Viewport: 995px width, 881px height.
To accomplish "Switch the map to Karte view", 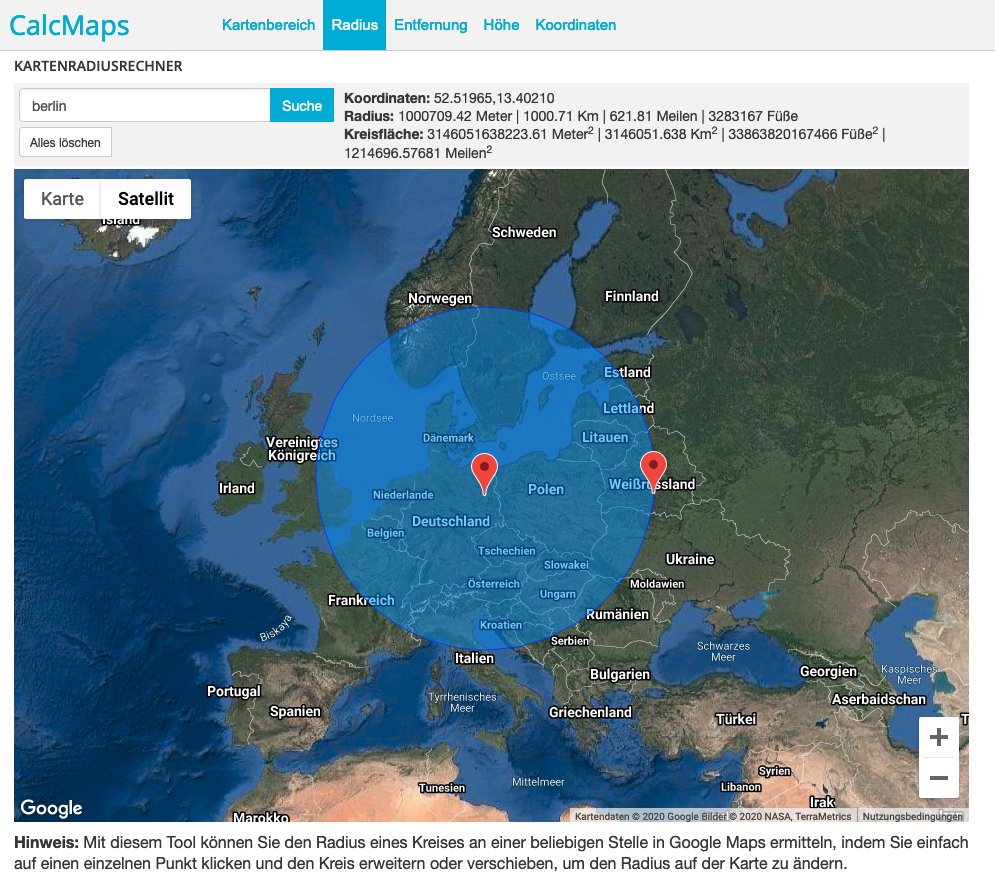I will point(61,198).
